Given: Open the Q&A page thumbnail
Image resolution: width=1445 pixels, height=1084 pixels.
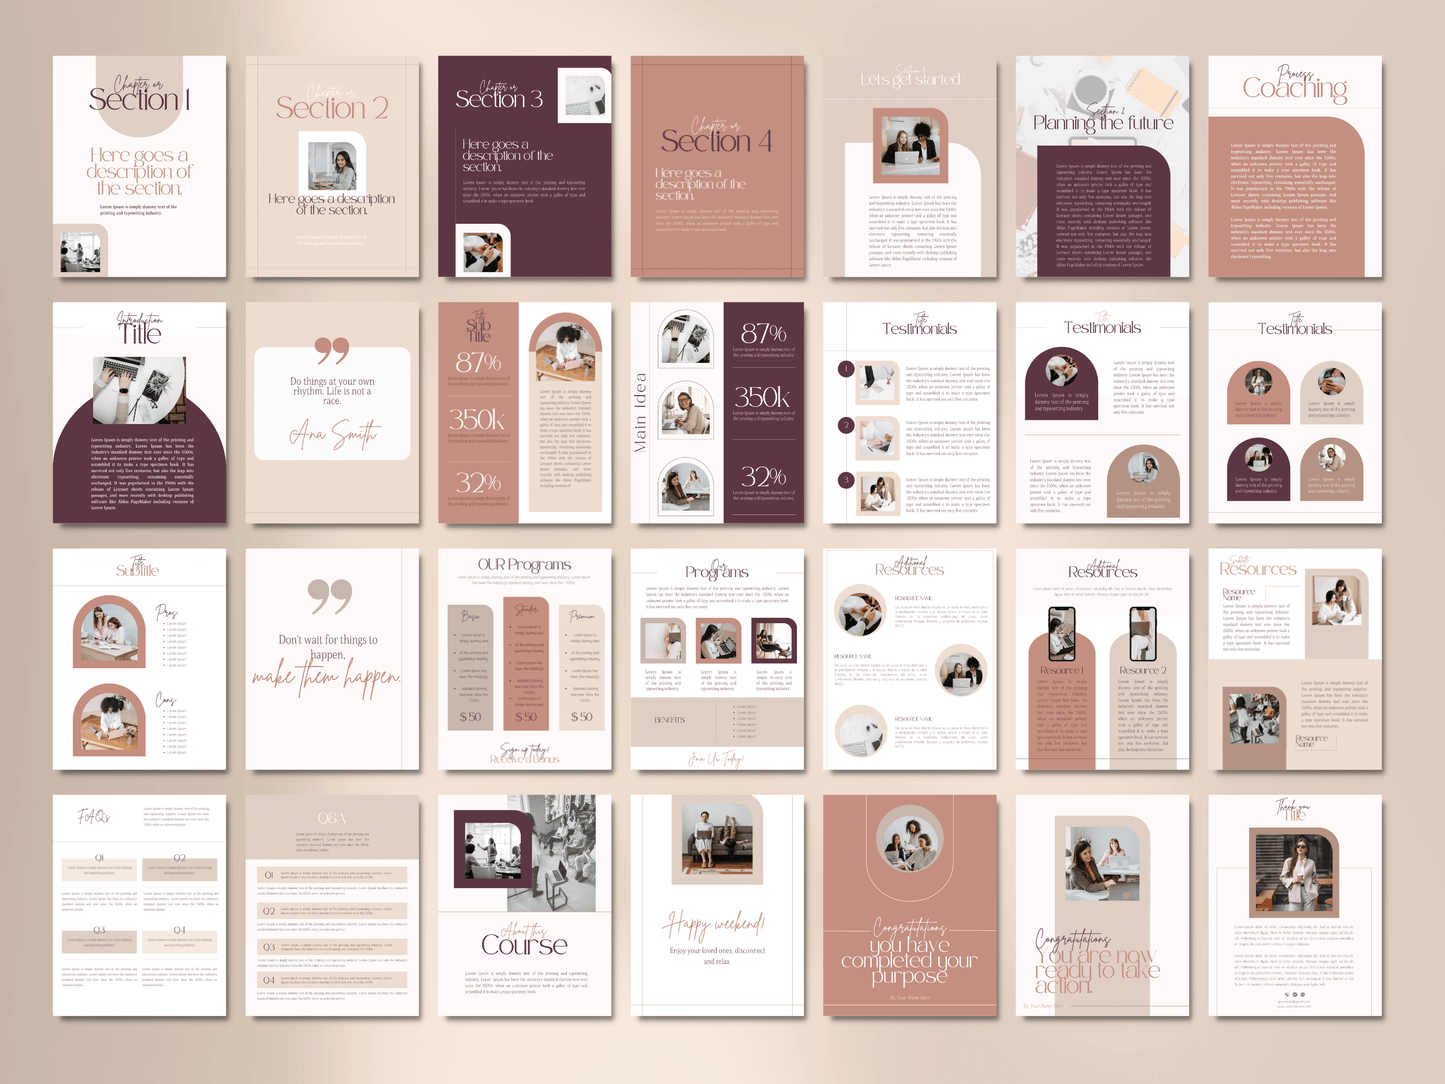Looking at the screenshot, I should coord(332,906).
